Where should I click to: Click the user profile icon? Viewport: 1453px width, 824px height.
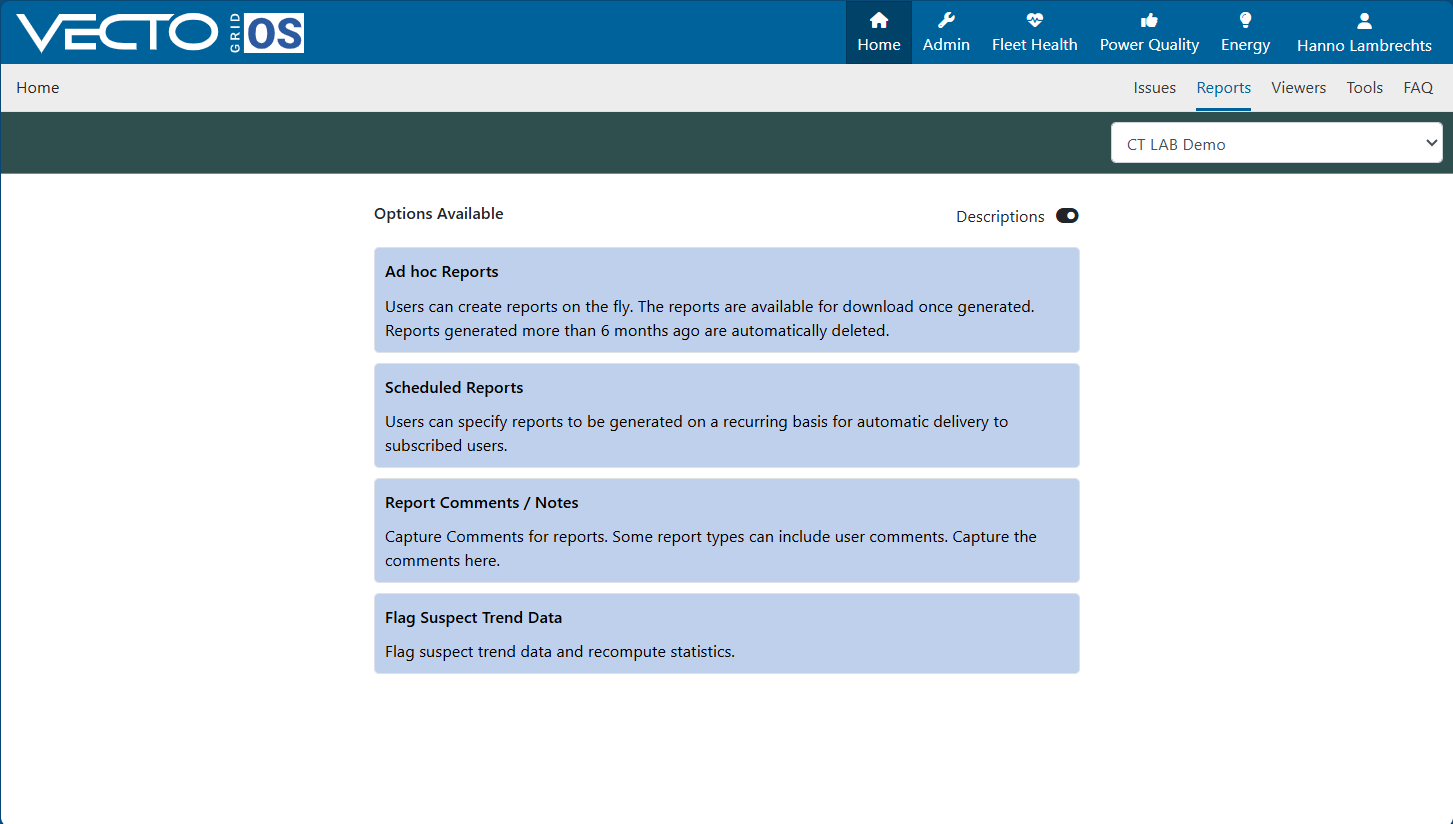[x=1364, y=21]
